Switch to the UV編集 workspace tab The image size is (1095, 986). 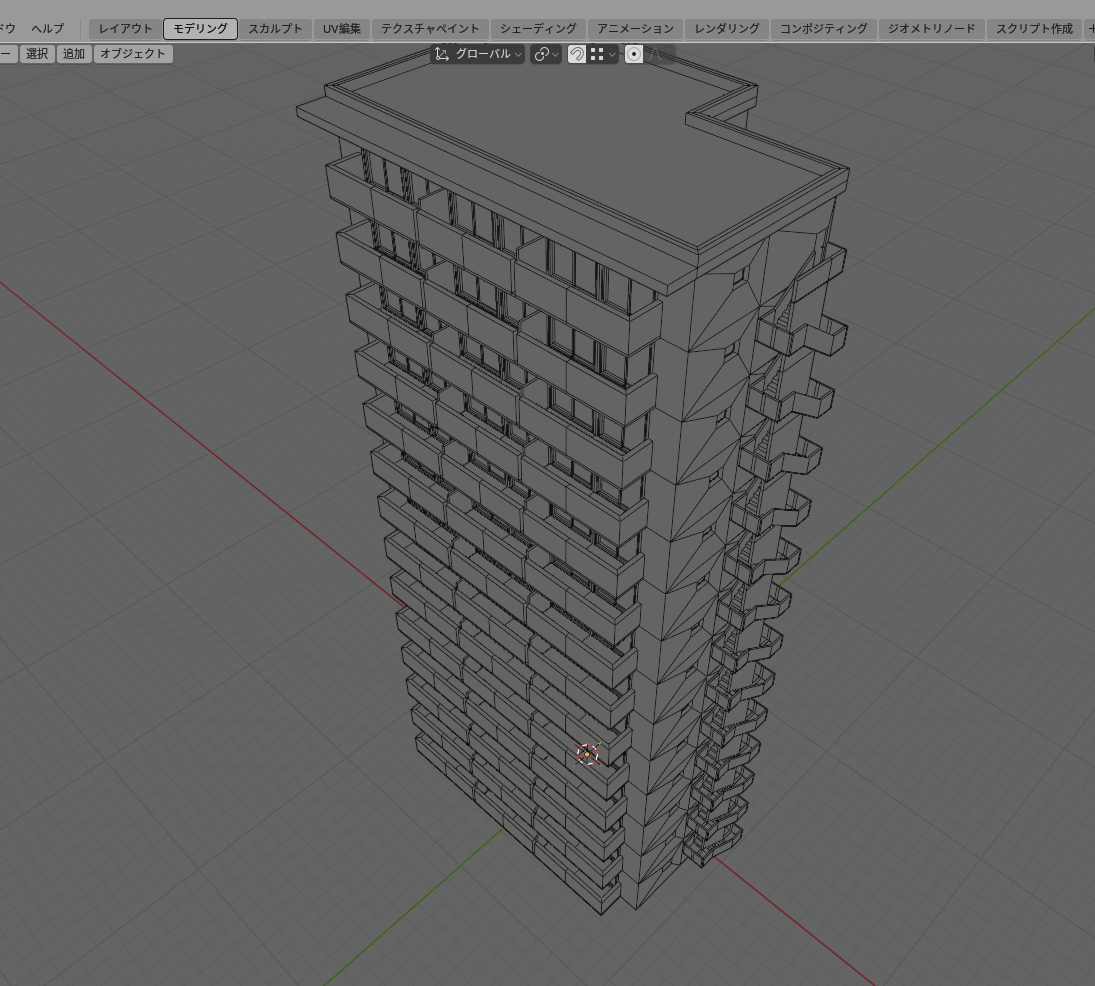[x=341, y=29]
